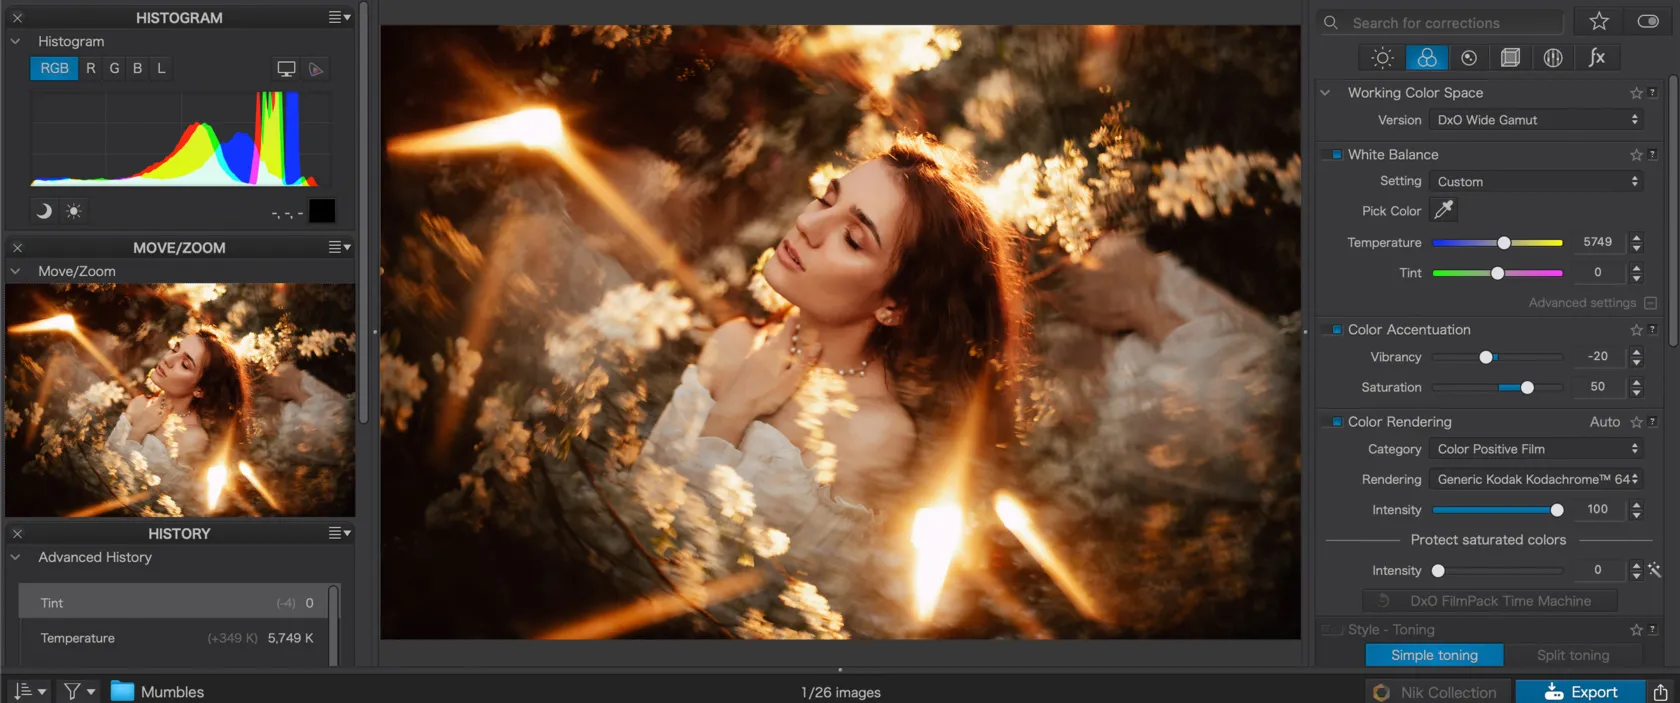The image size is (1680, 703).
Task: Open Nik Collection button
Action: pos(1436,692)
